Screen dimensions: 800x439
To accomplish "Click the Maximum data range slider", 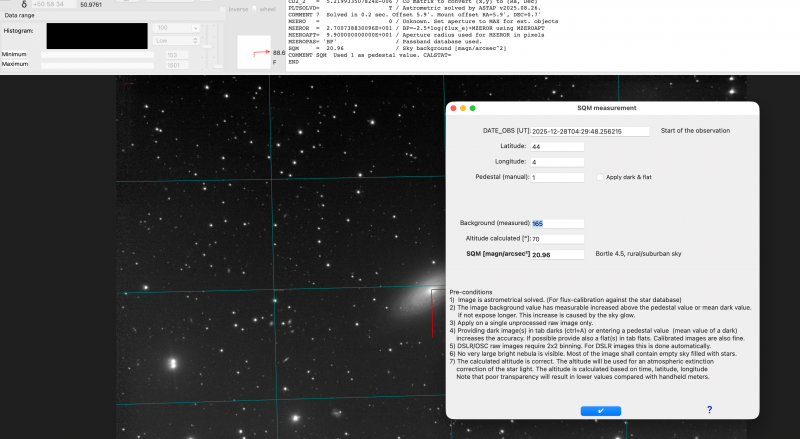I will (97, 65).
